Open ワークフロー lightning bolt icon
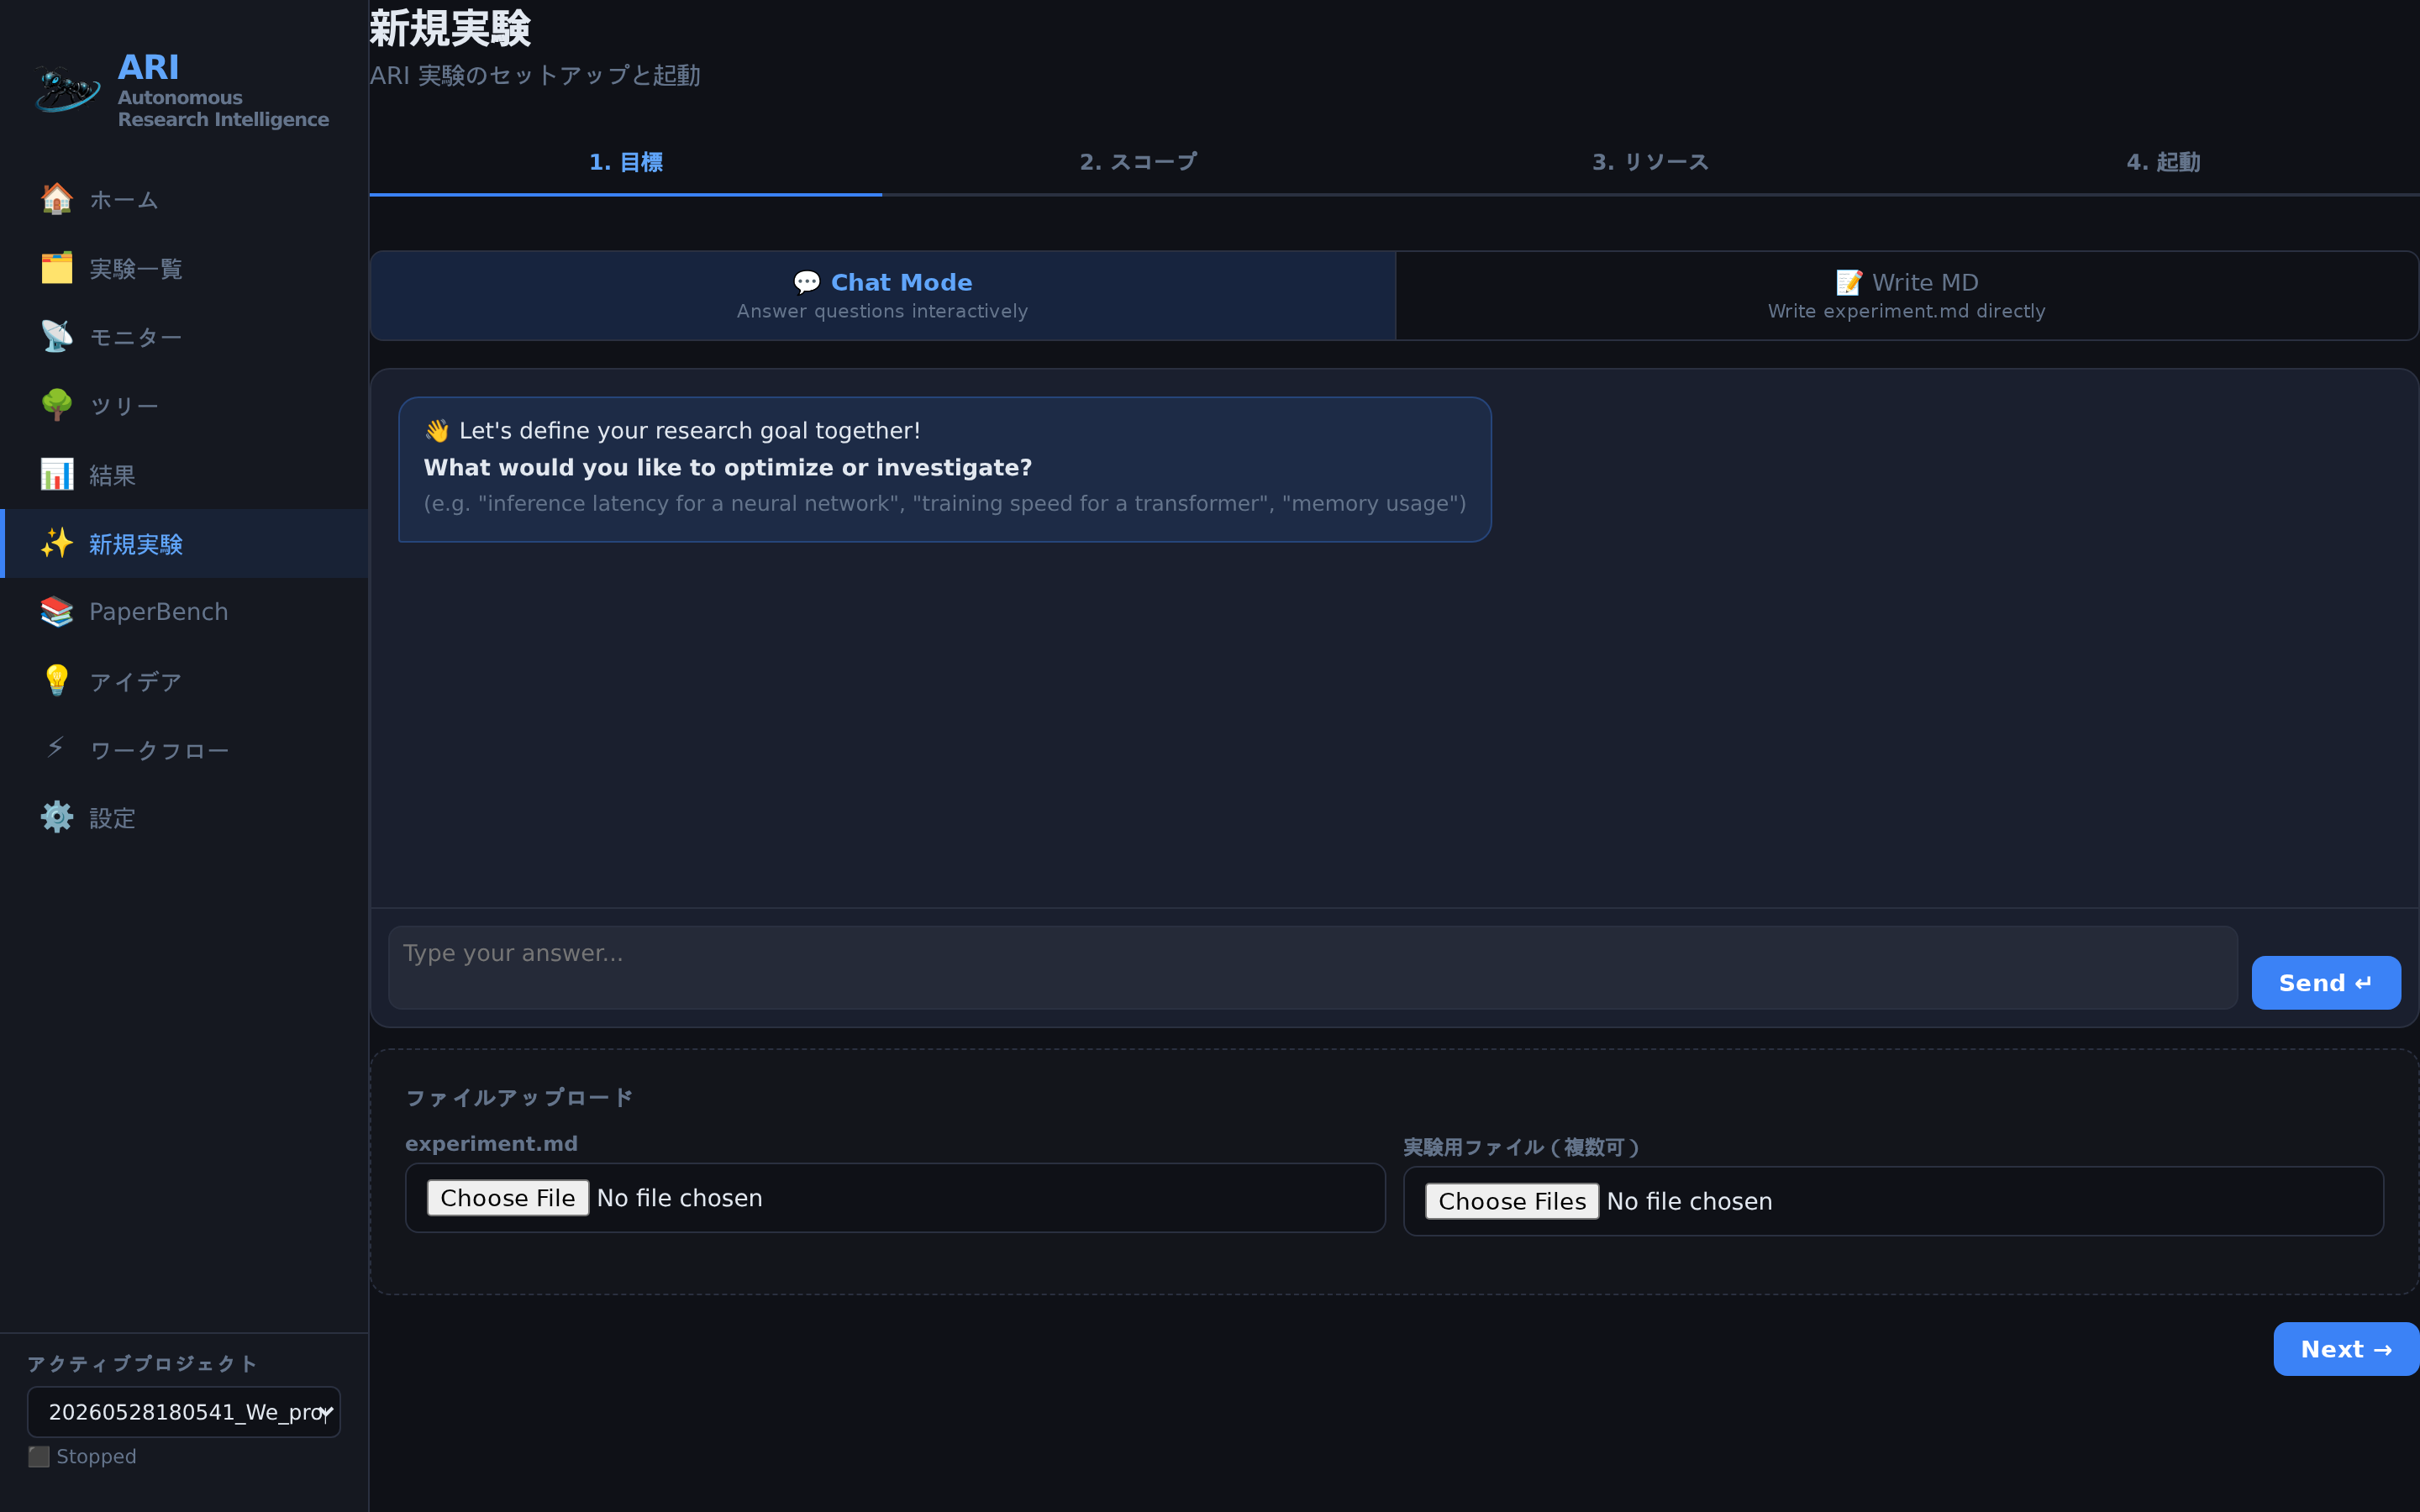The height and width of the screenshot is (1512, 2420). pos(57,749)
